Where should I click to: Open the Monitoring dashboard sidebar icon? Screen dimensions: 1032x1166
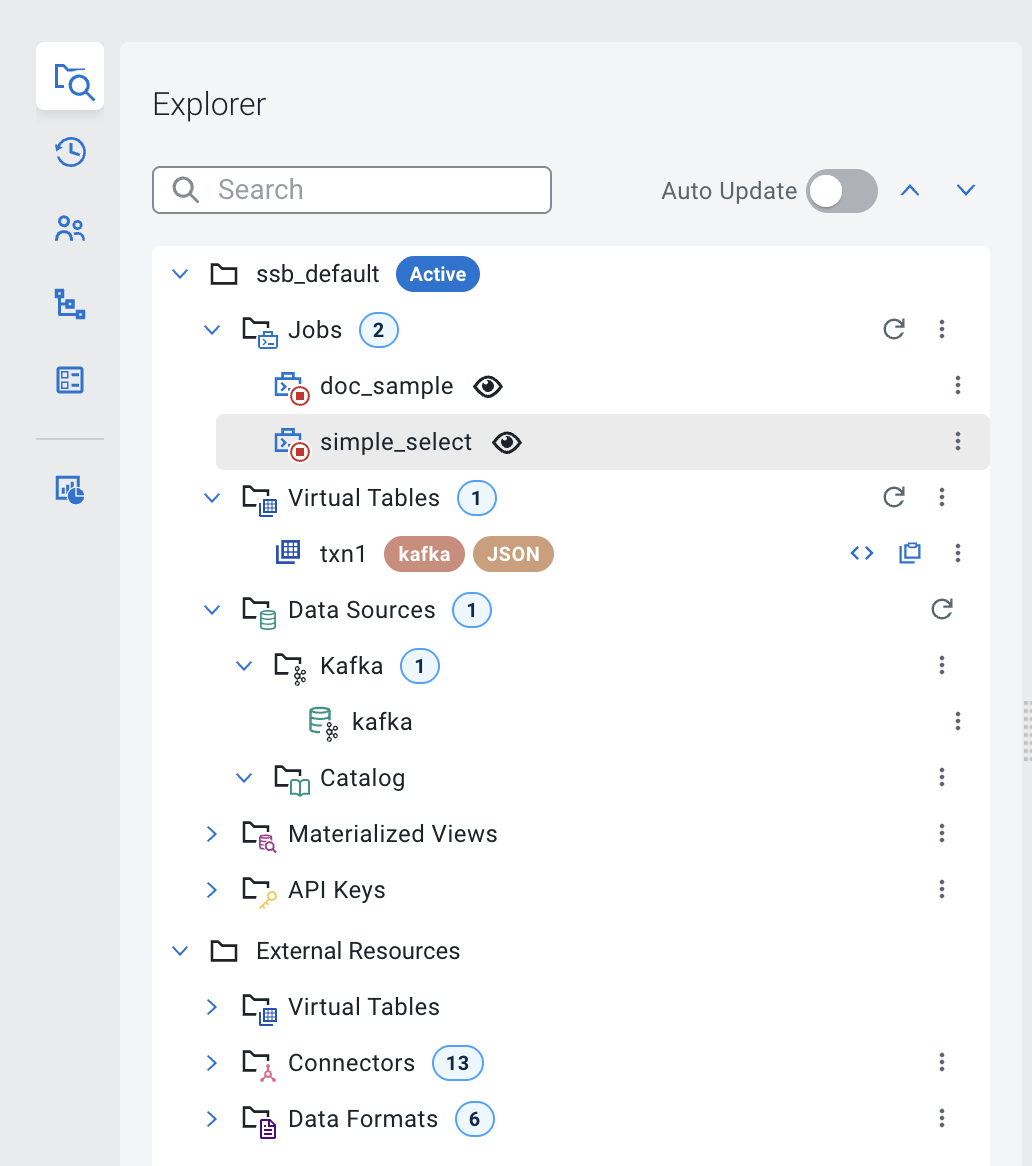(x=70, y=490)
